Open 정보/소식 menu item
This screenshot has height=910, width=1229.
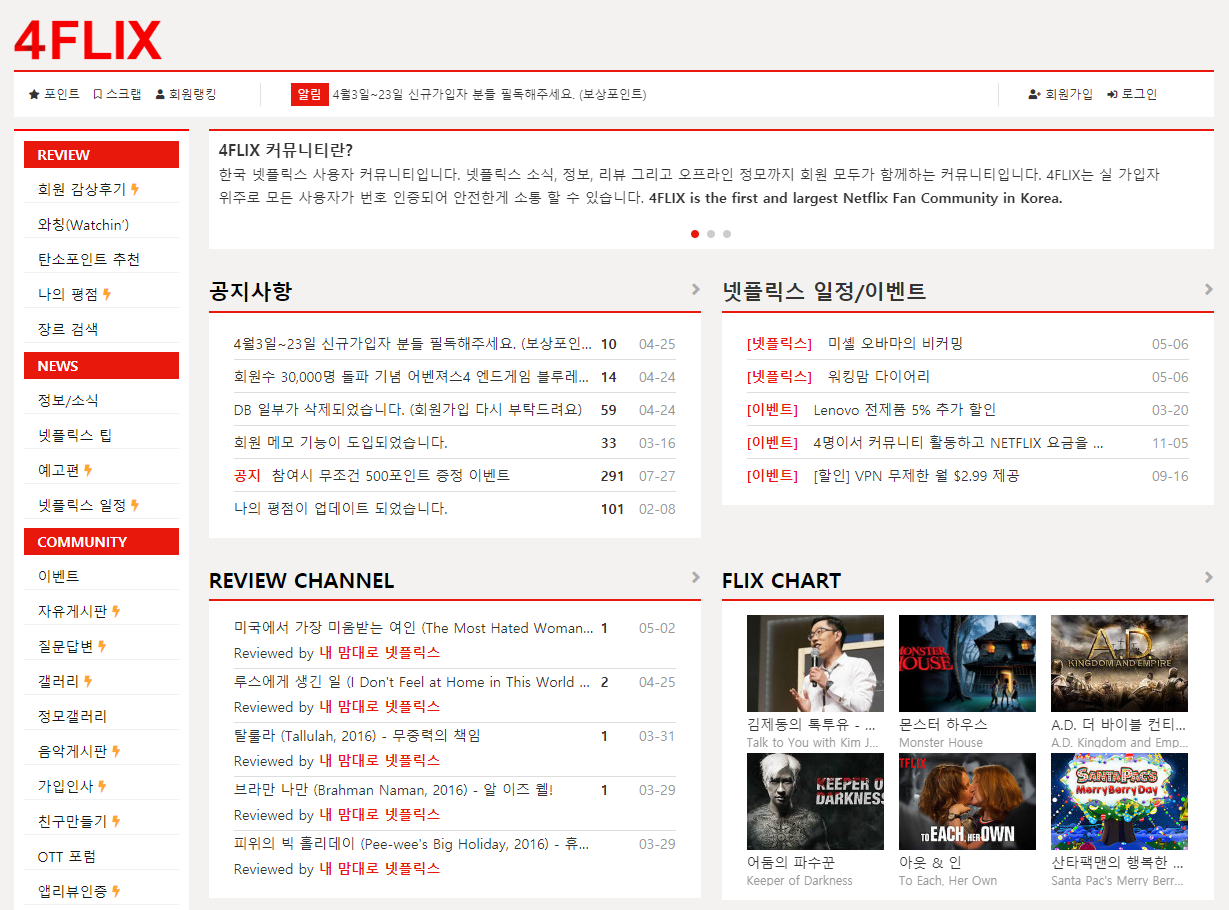(x=68, y=400)
